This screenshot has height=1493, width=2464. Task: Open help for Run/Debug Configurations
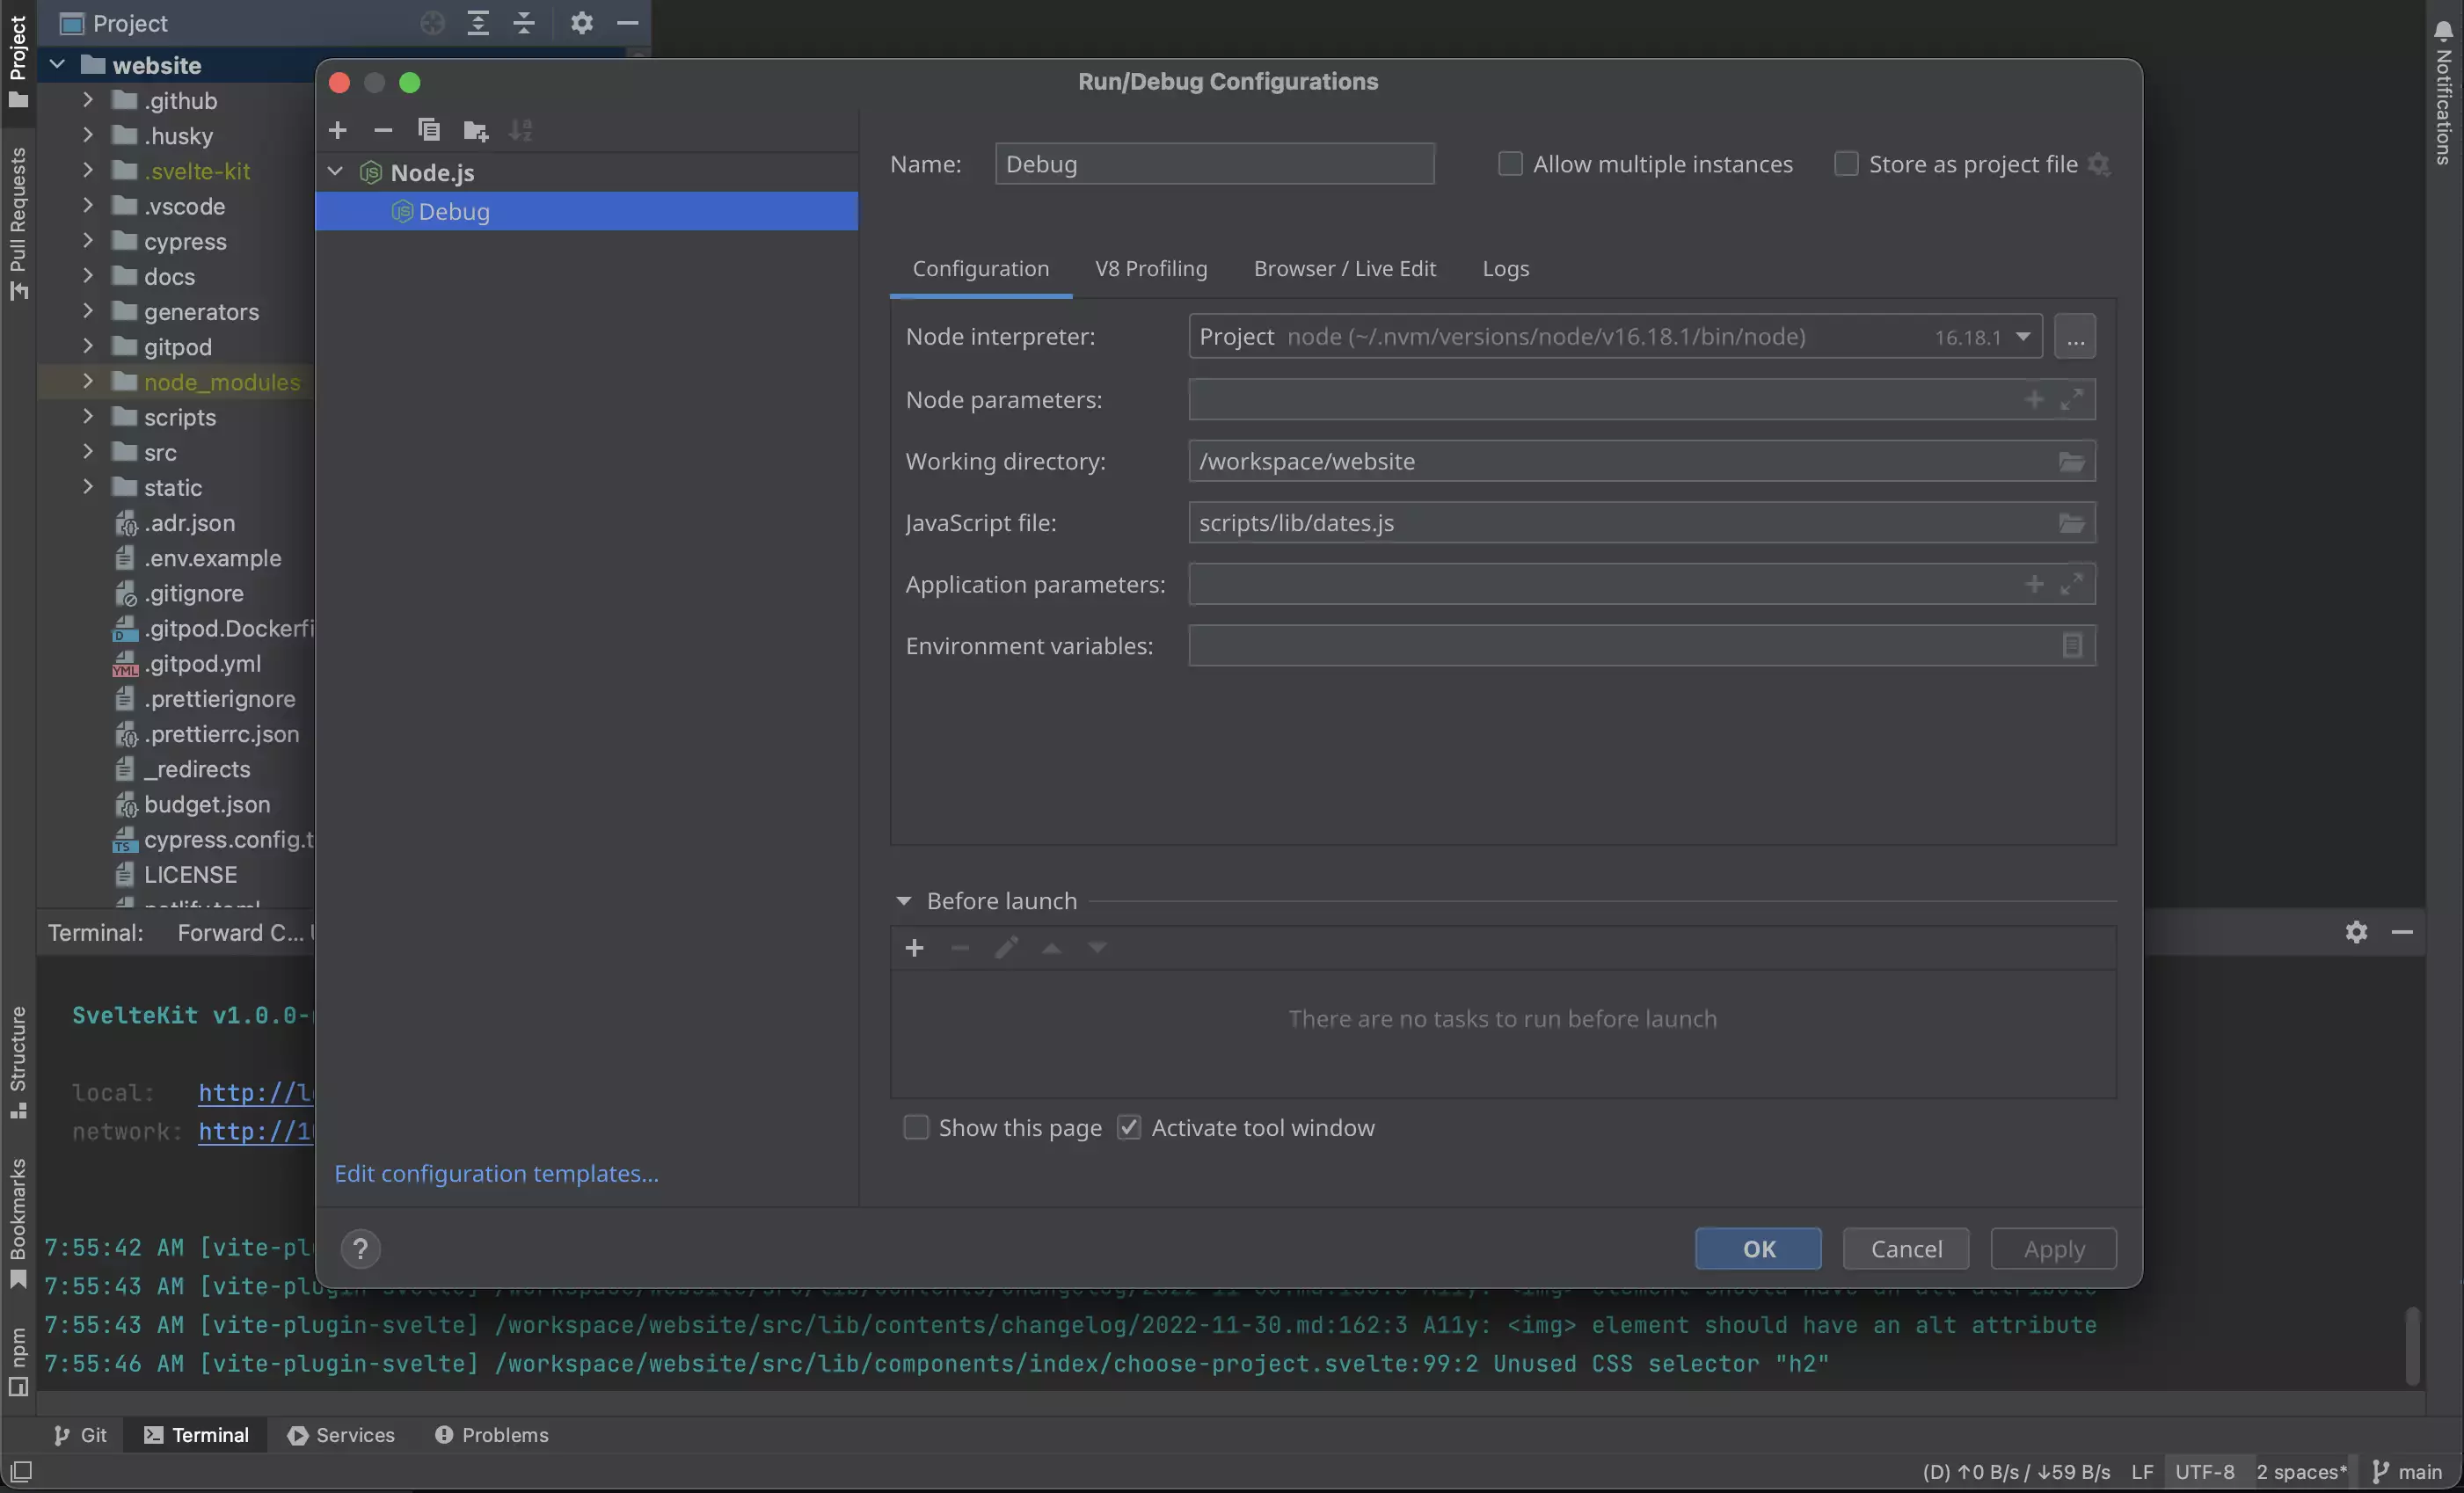[x=361, y=1249]
